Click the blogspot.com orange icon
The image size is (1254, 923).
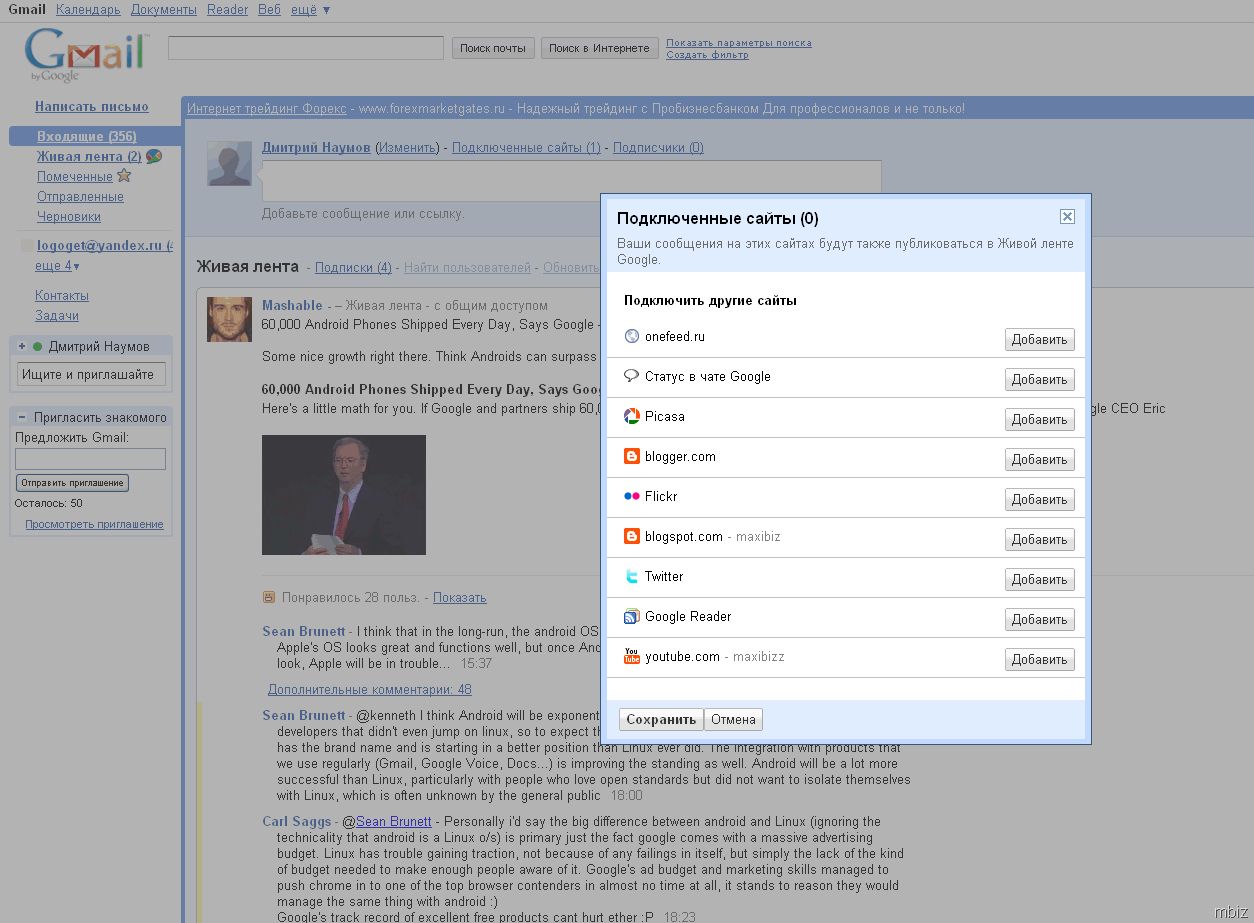631,537
